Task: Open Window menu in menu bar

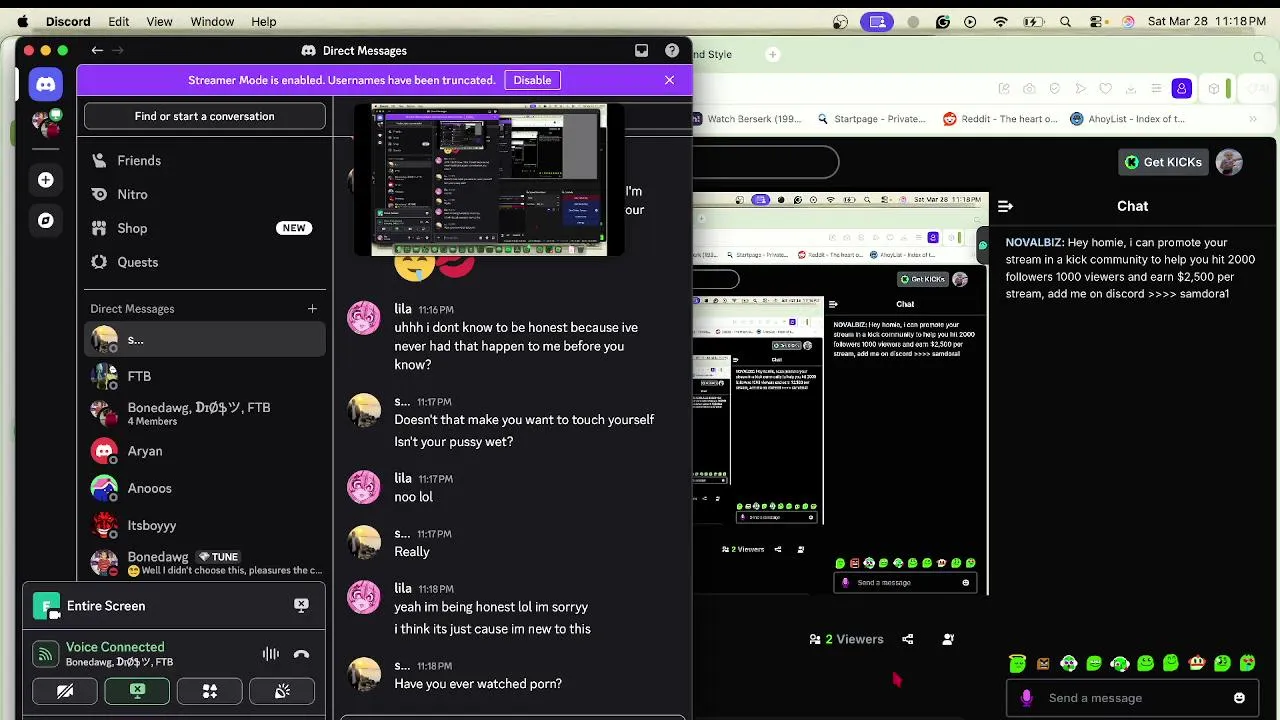Action: pos(212,21)
